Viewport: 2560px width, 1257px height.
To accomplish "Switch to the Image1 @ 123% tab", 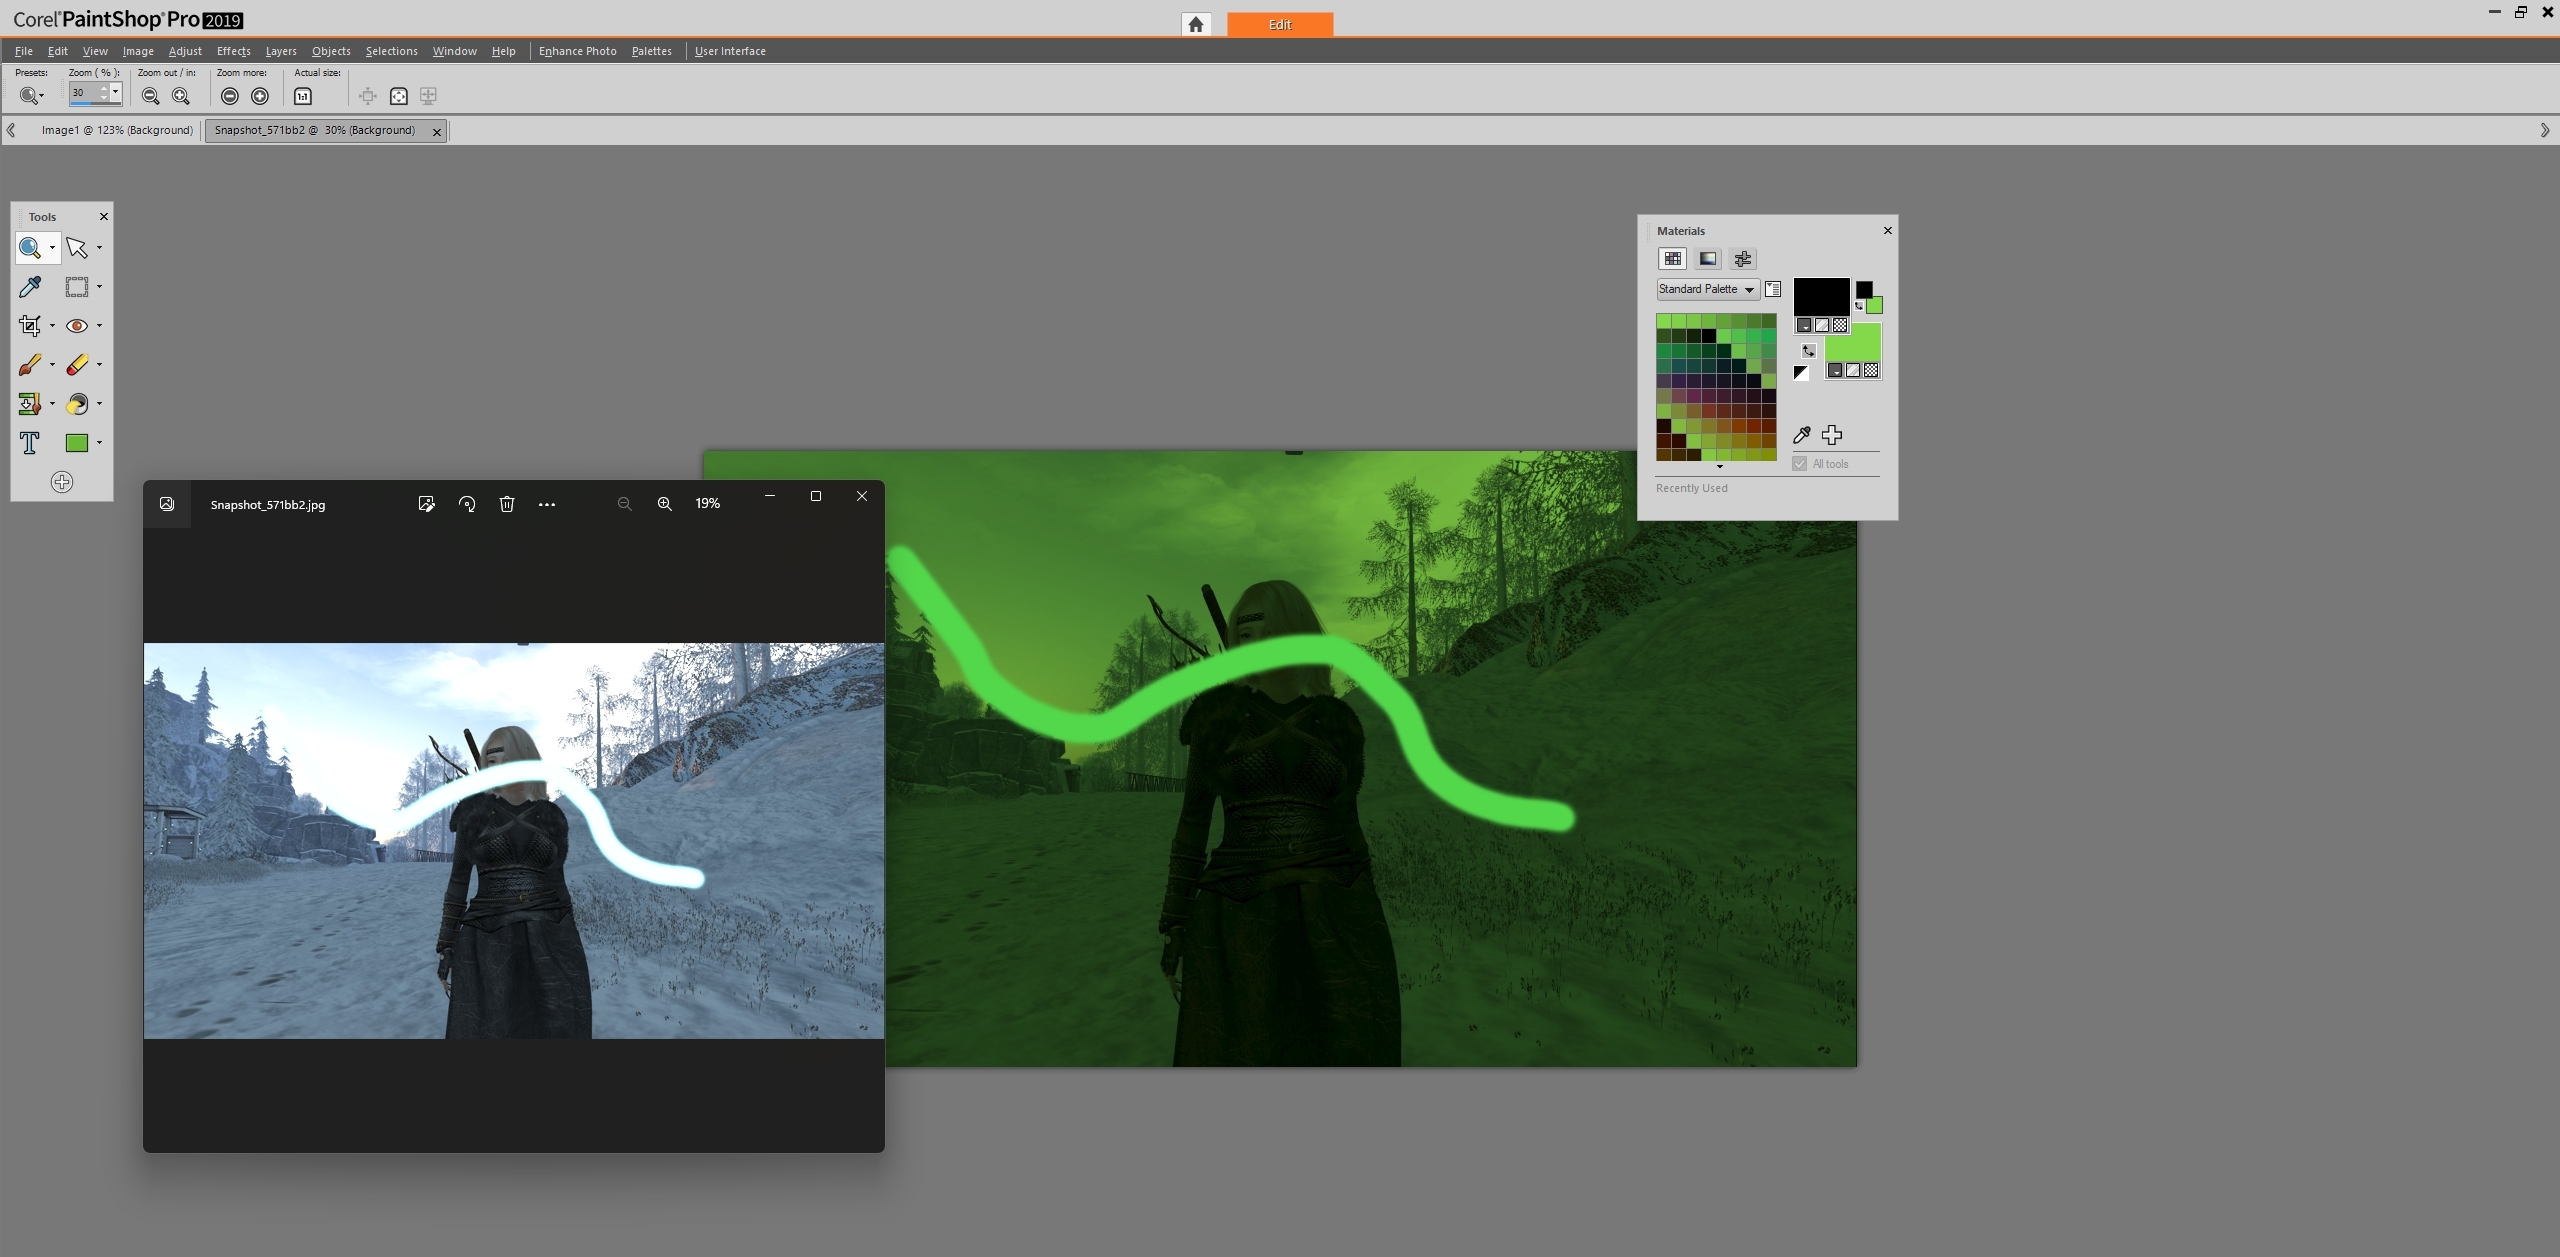I will coord(117,130).
